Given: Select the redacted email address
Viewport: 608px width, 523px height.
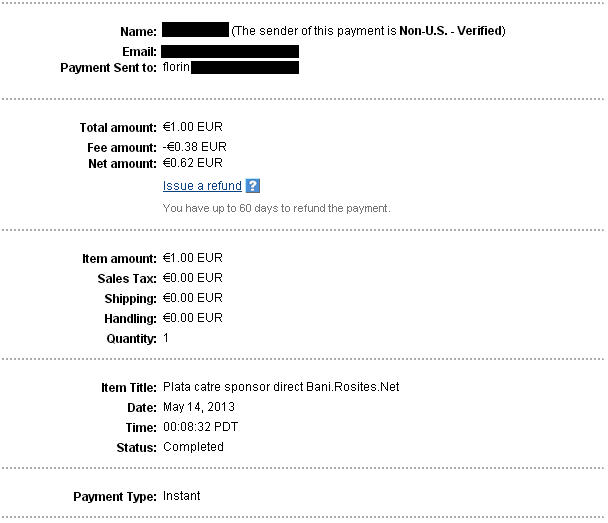Looking at the screenshot, I should point(230,51).
